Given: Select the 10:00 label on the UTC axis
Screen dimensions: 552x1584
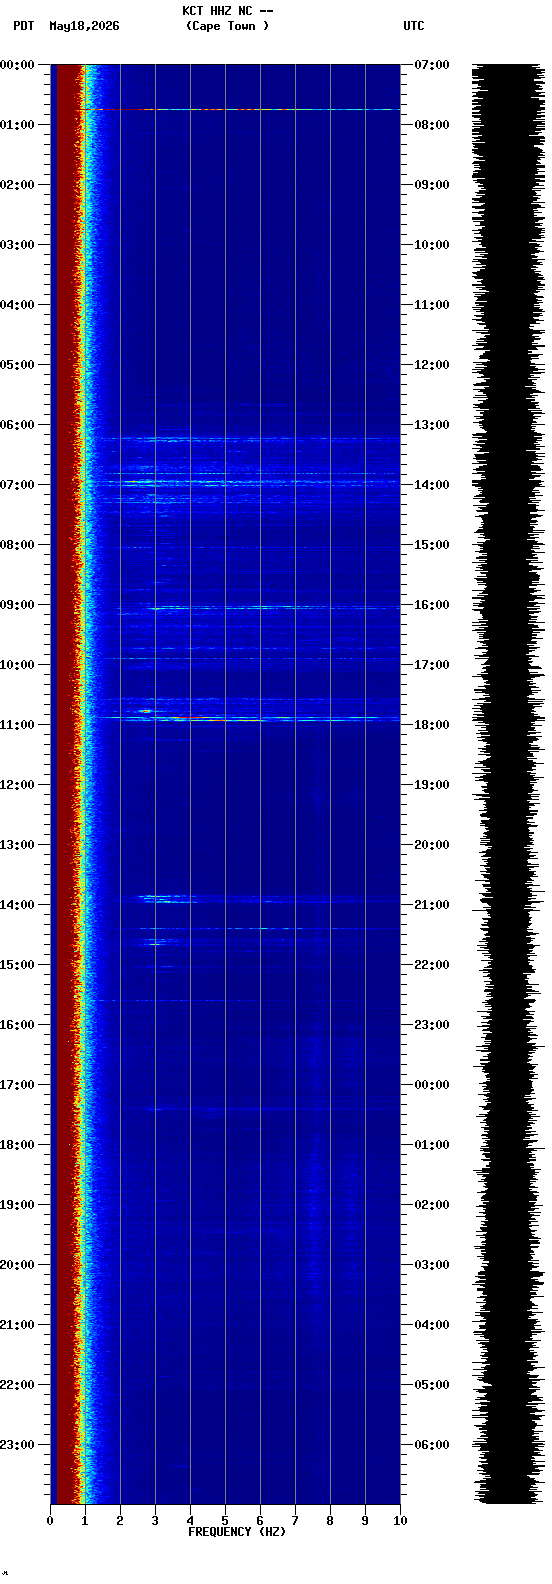Looking at the screenshot, I should tap(432, 245).
